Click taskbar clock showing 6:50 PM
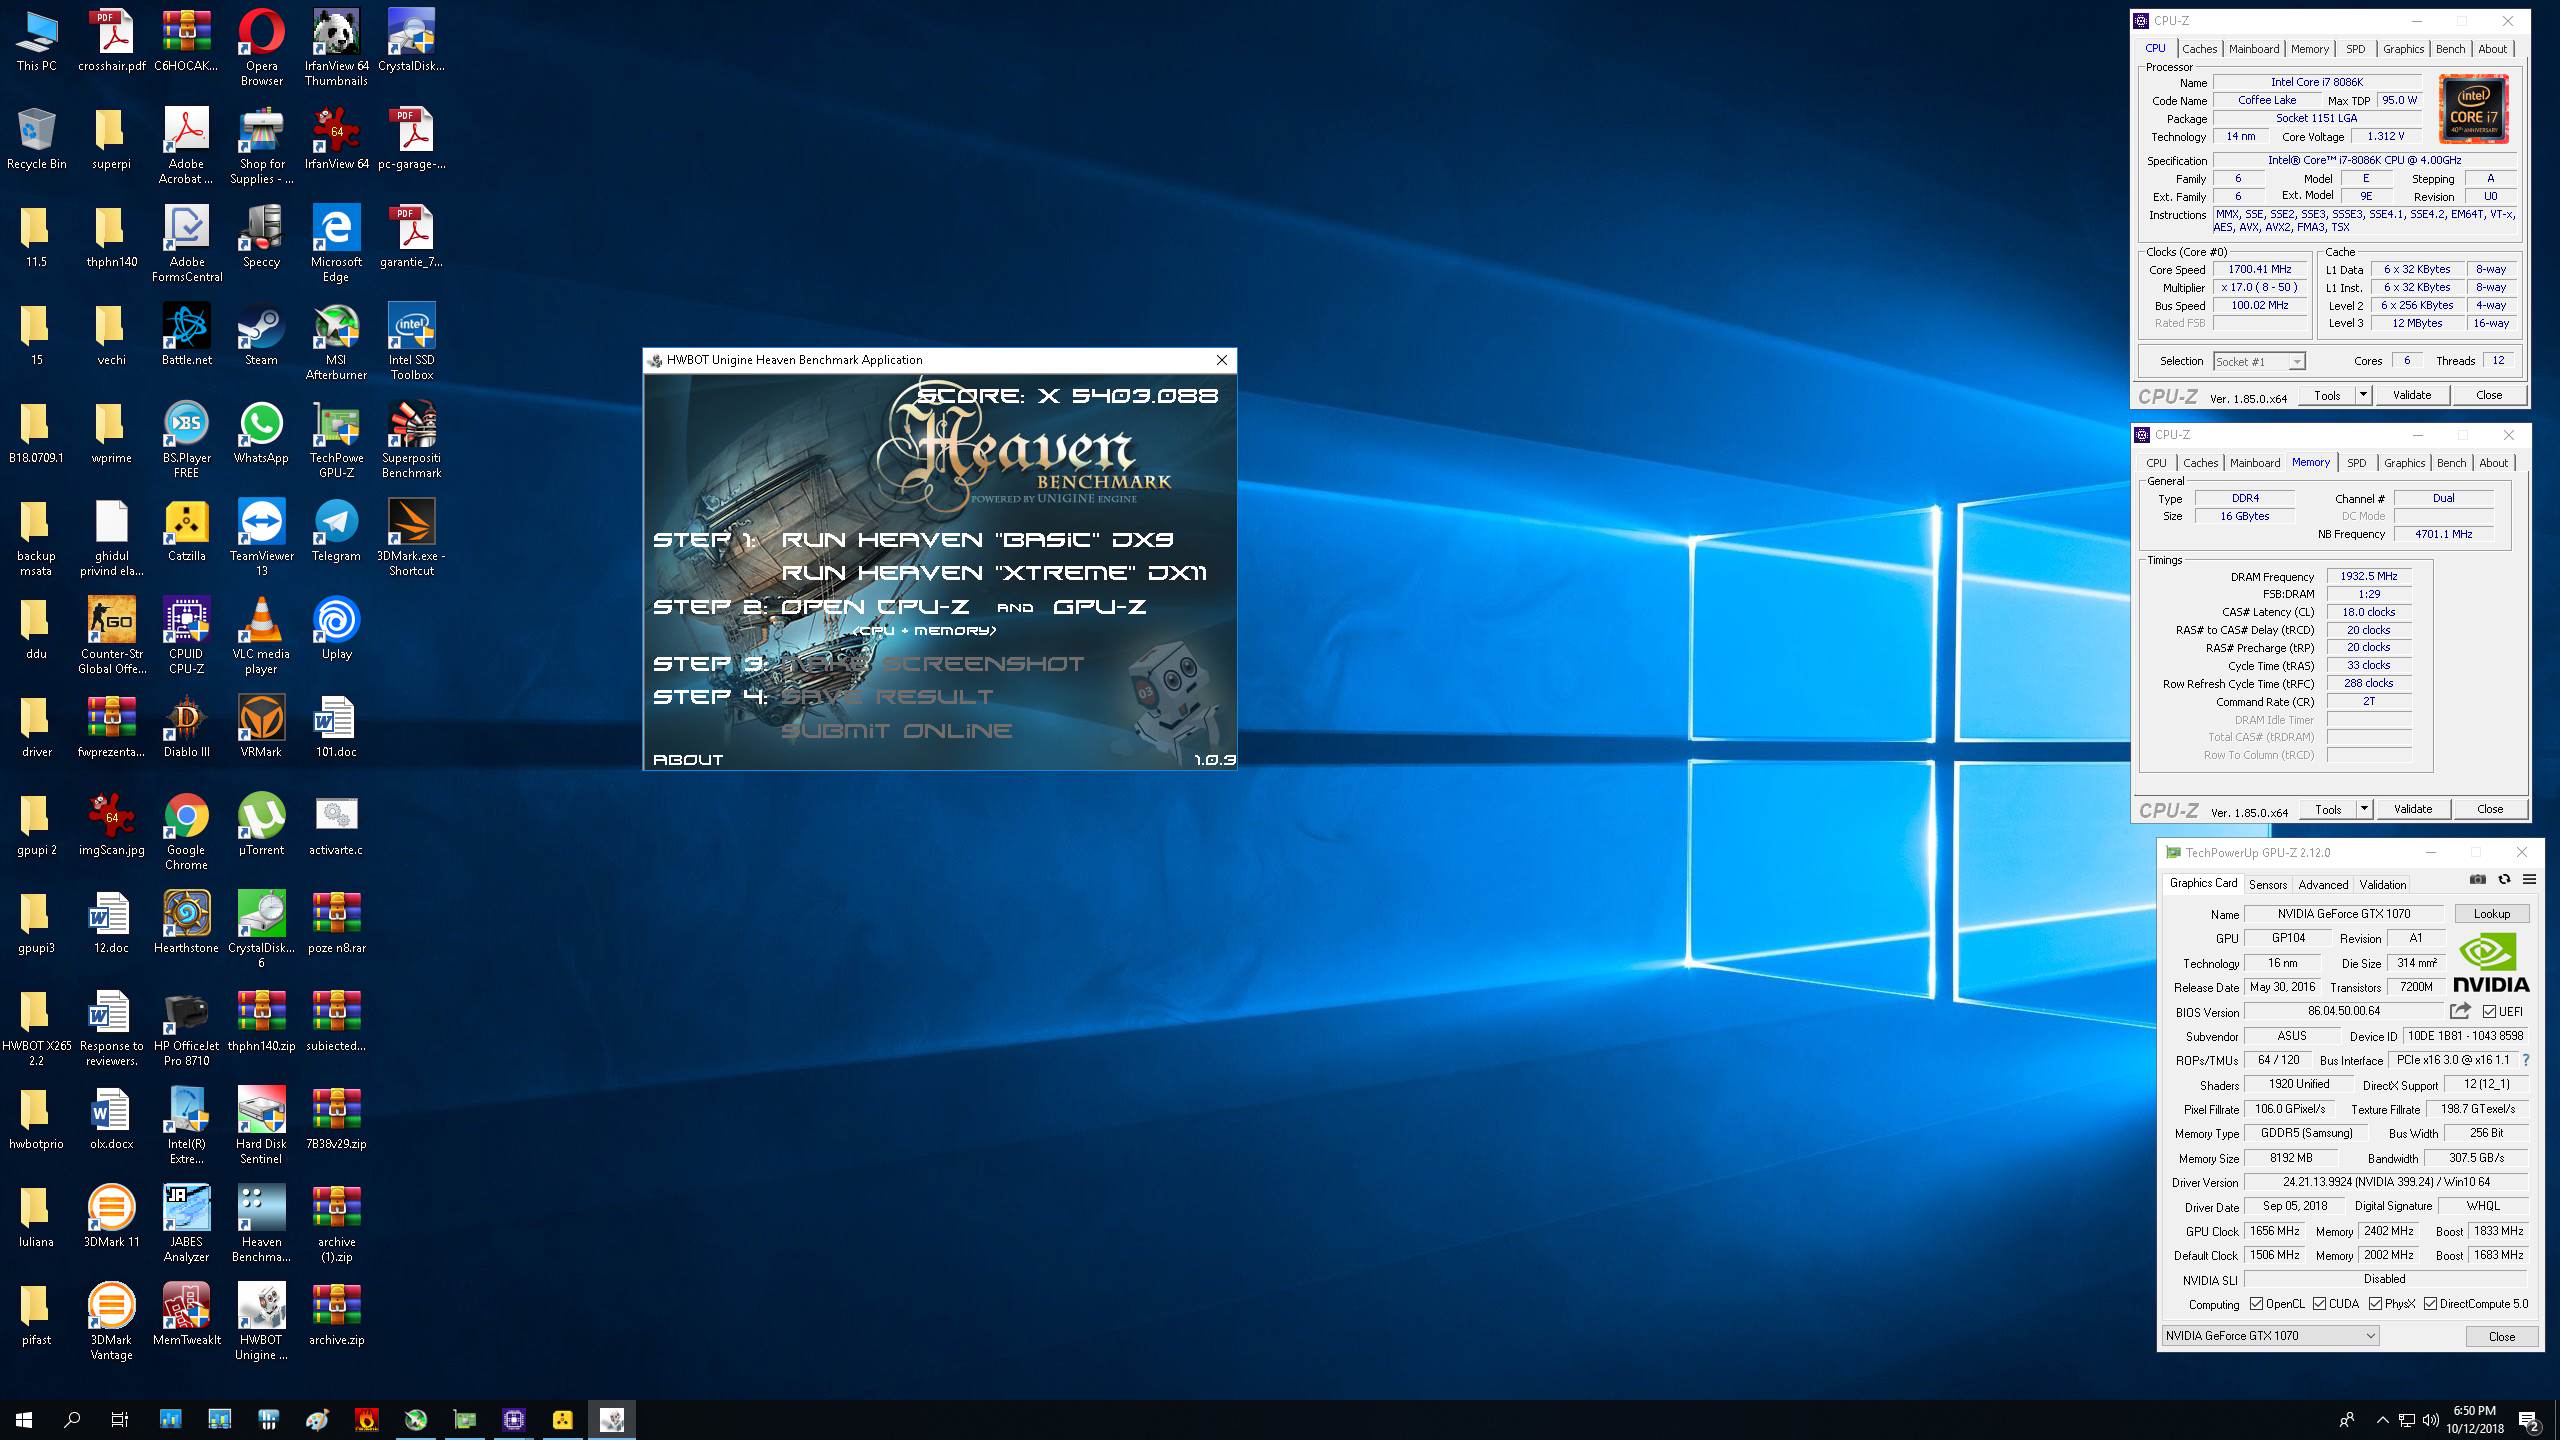2560x1440 pixels. (x=2475, y=1420)
